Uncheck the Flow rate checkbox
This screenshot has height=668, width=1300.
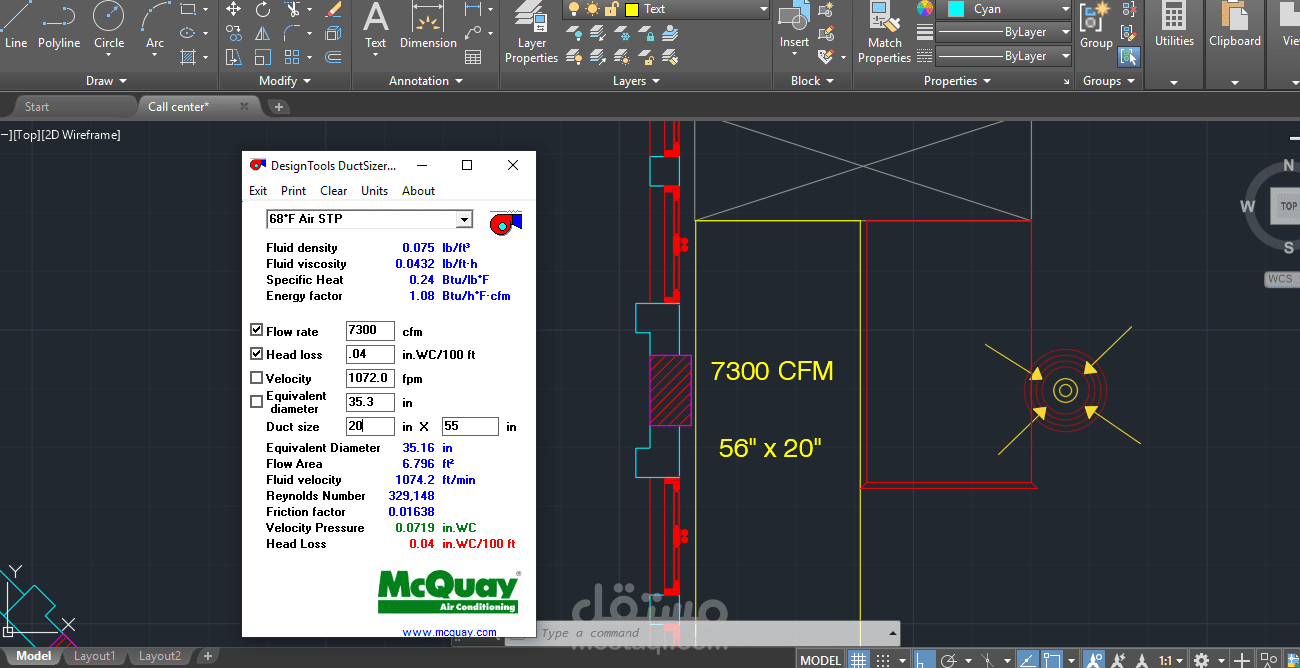(257, 330)
